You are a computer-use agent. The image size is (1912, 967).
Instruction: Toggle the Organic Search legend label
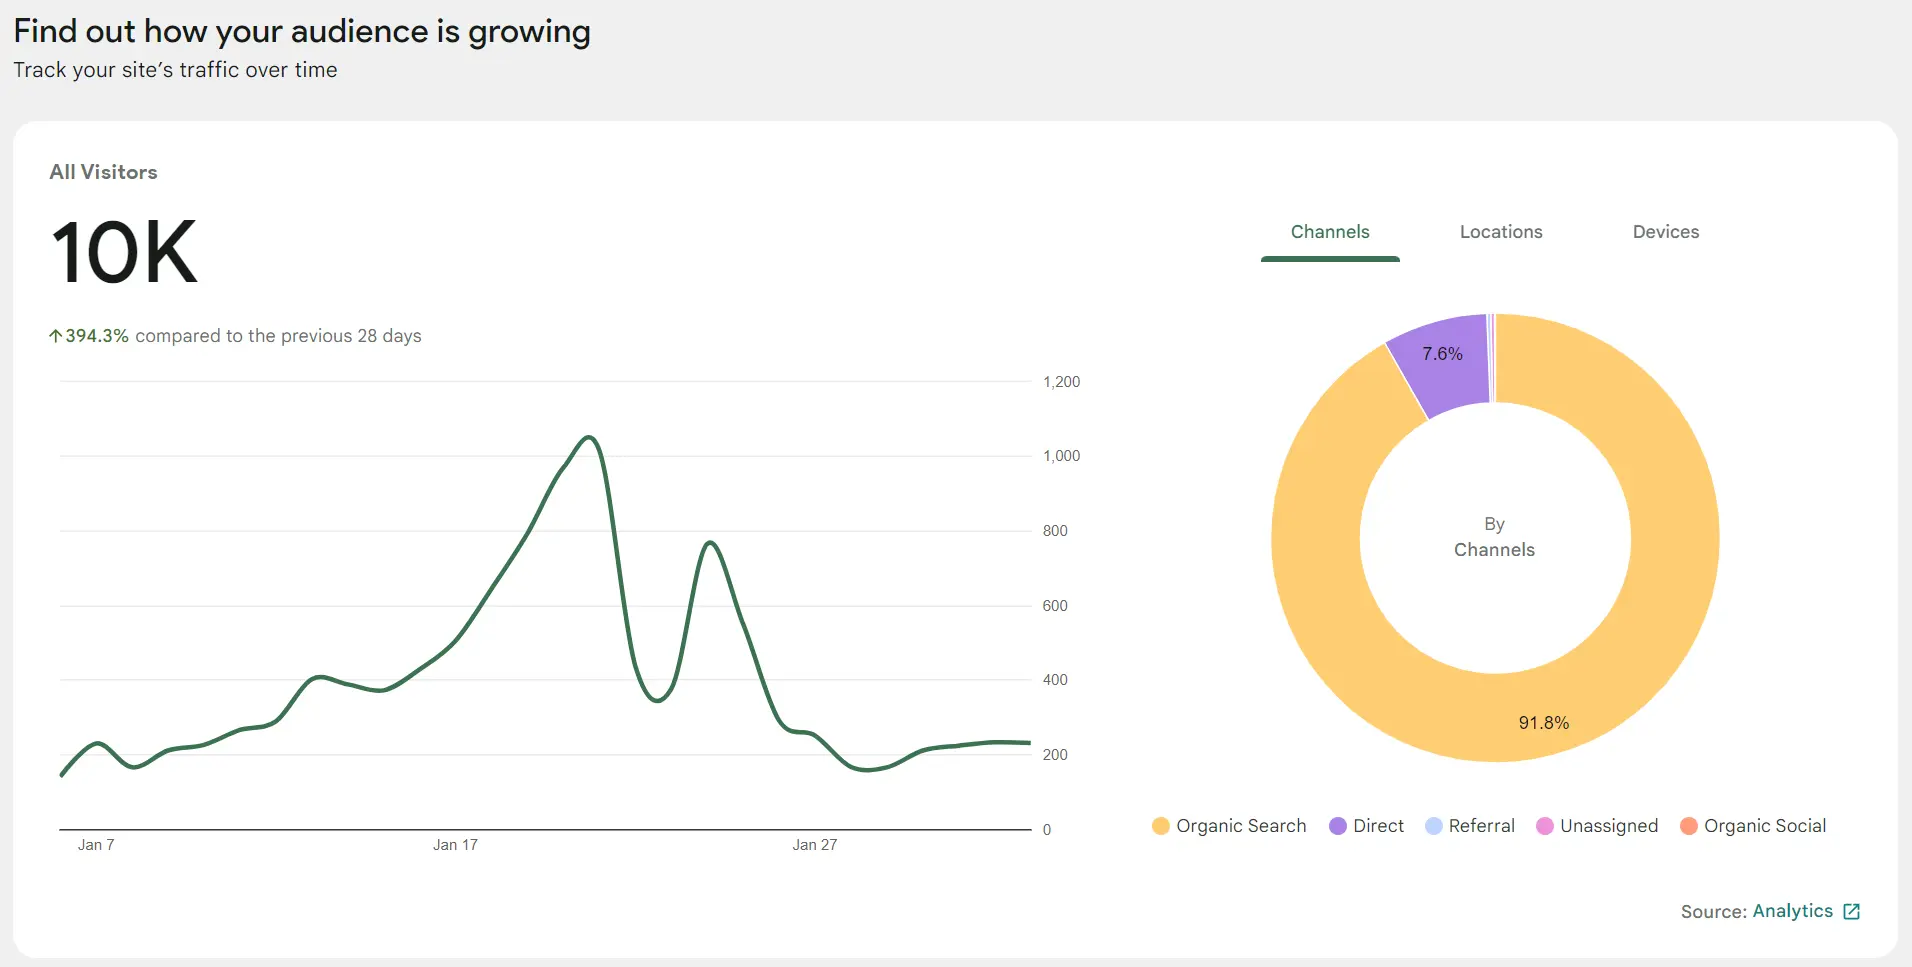coord(1241,826)
